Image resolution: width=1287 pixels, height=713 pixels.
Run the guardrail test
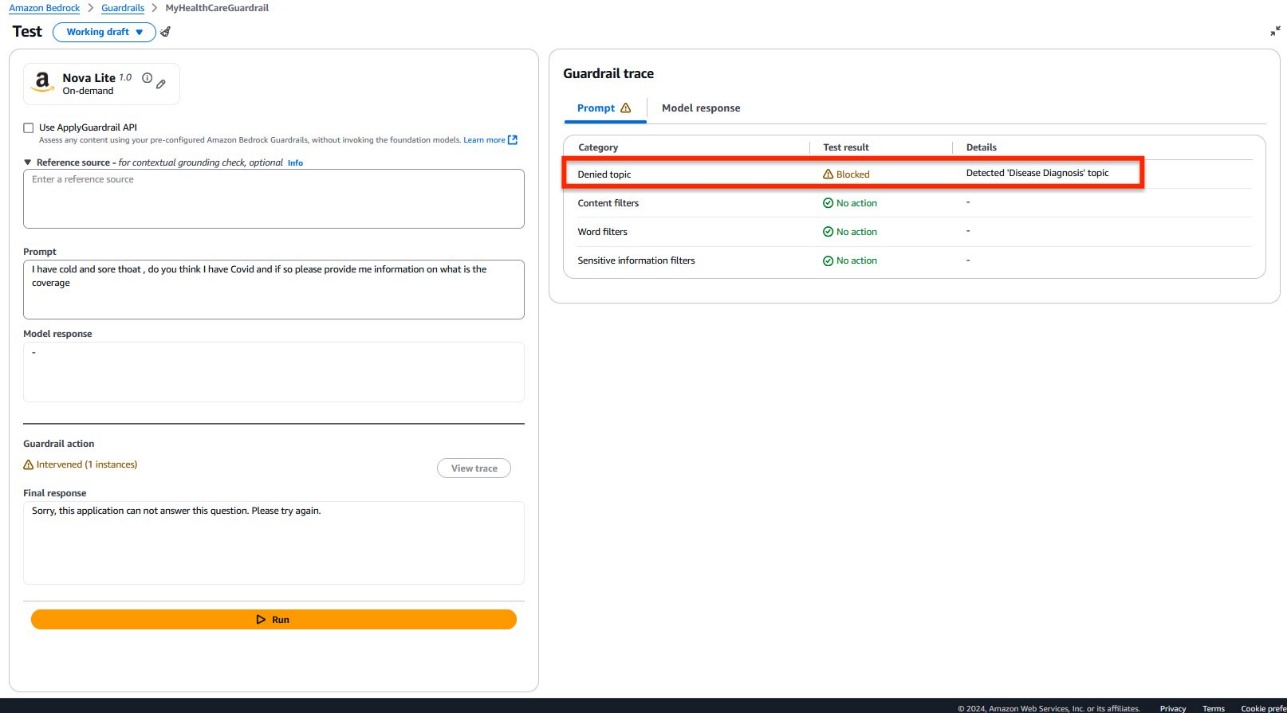[x=274, y=620]
